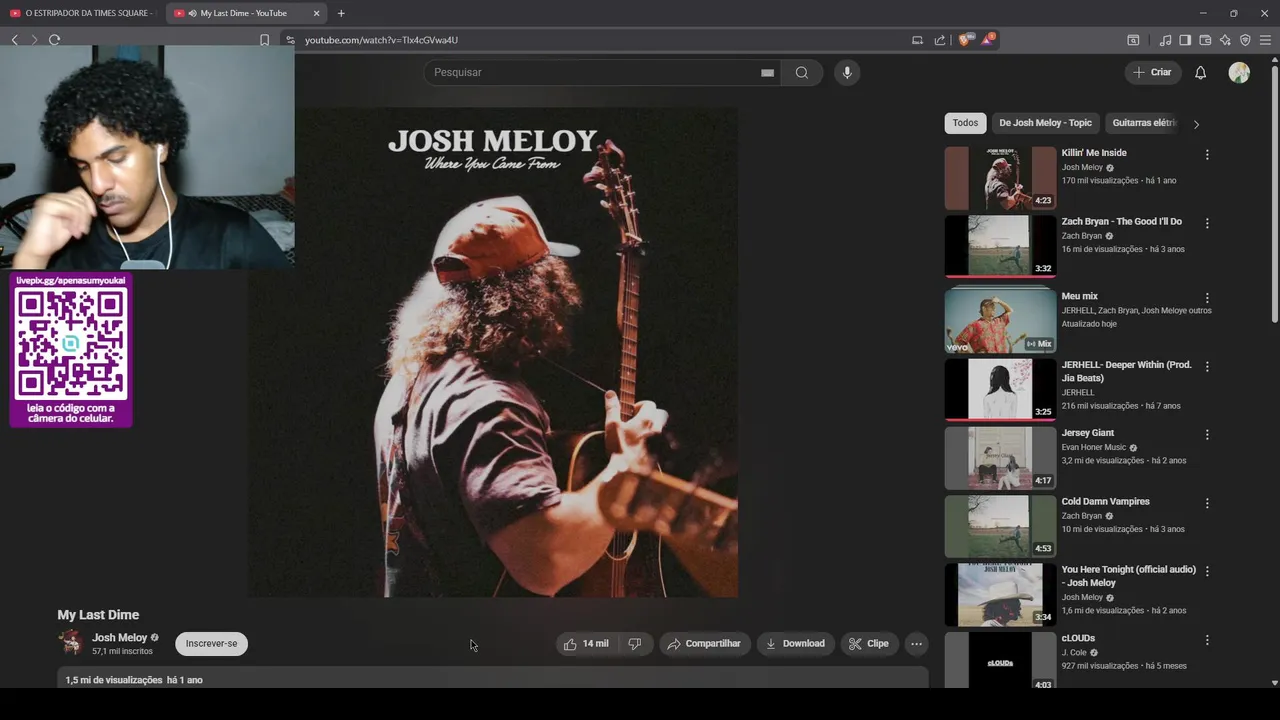Click the magnifying glass search button
This screenshot has width=1280, height=720.
(x=802, y=72)
